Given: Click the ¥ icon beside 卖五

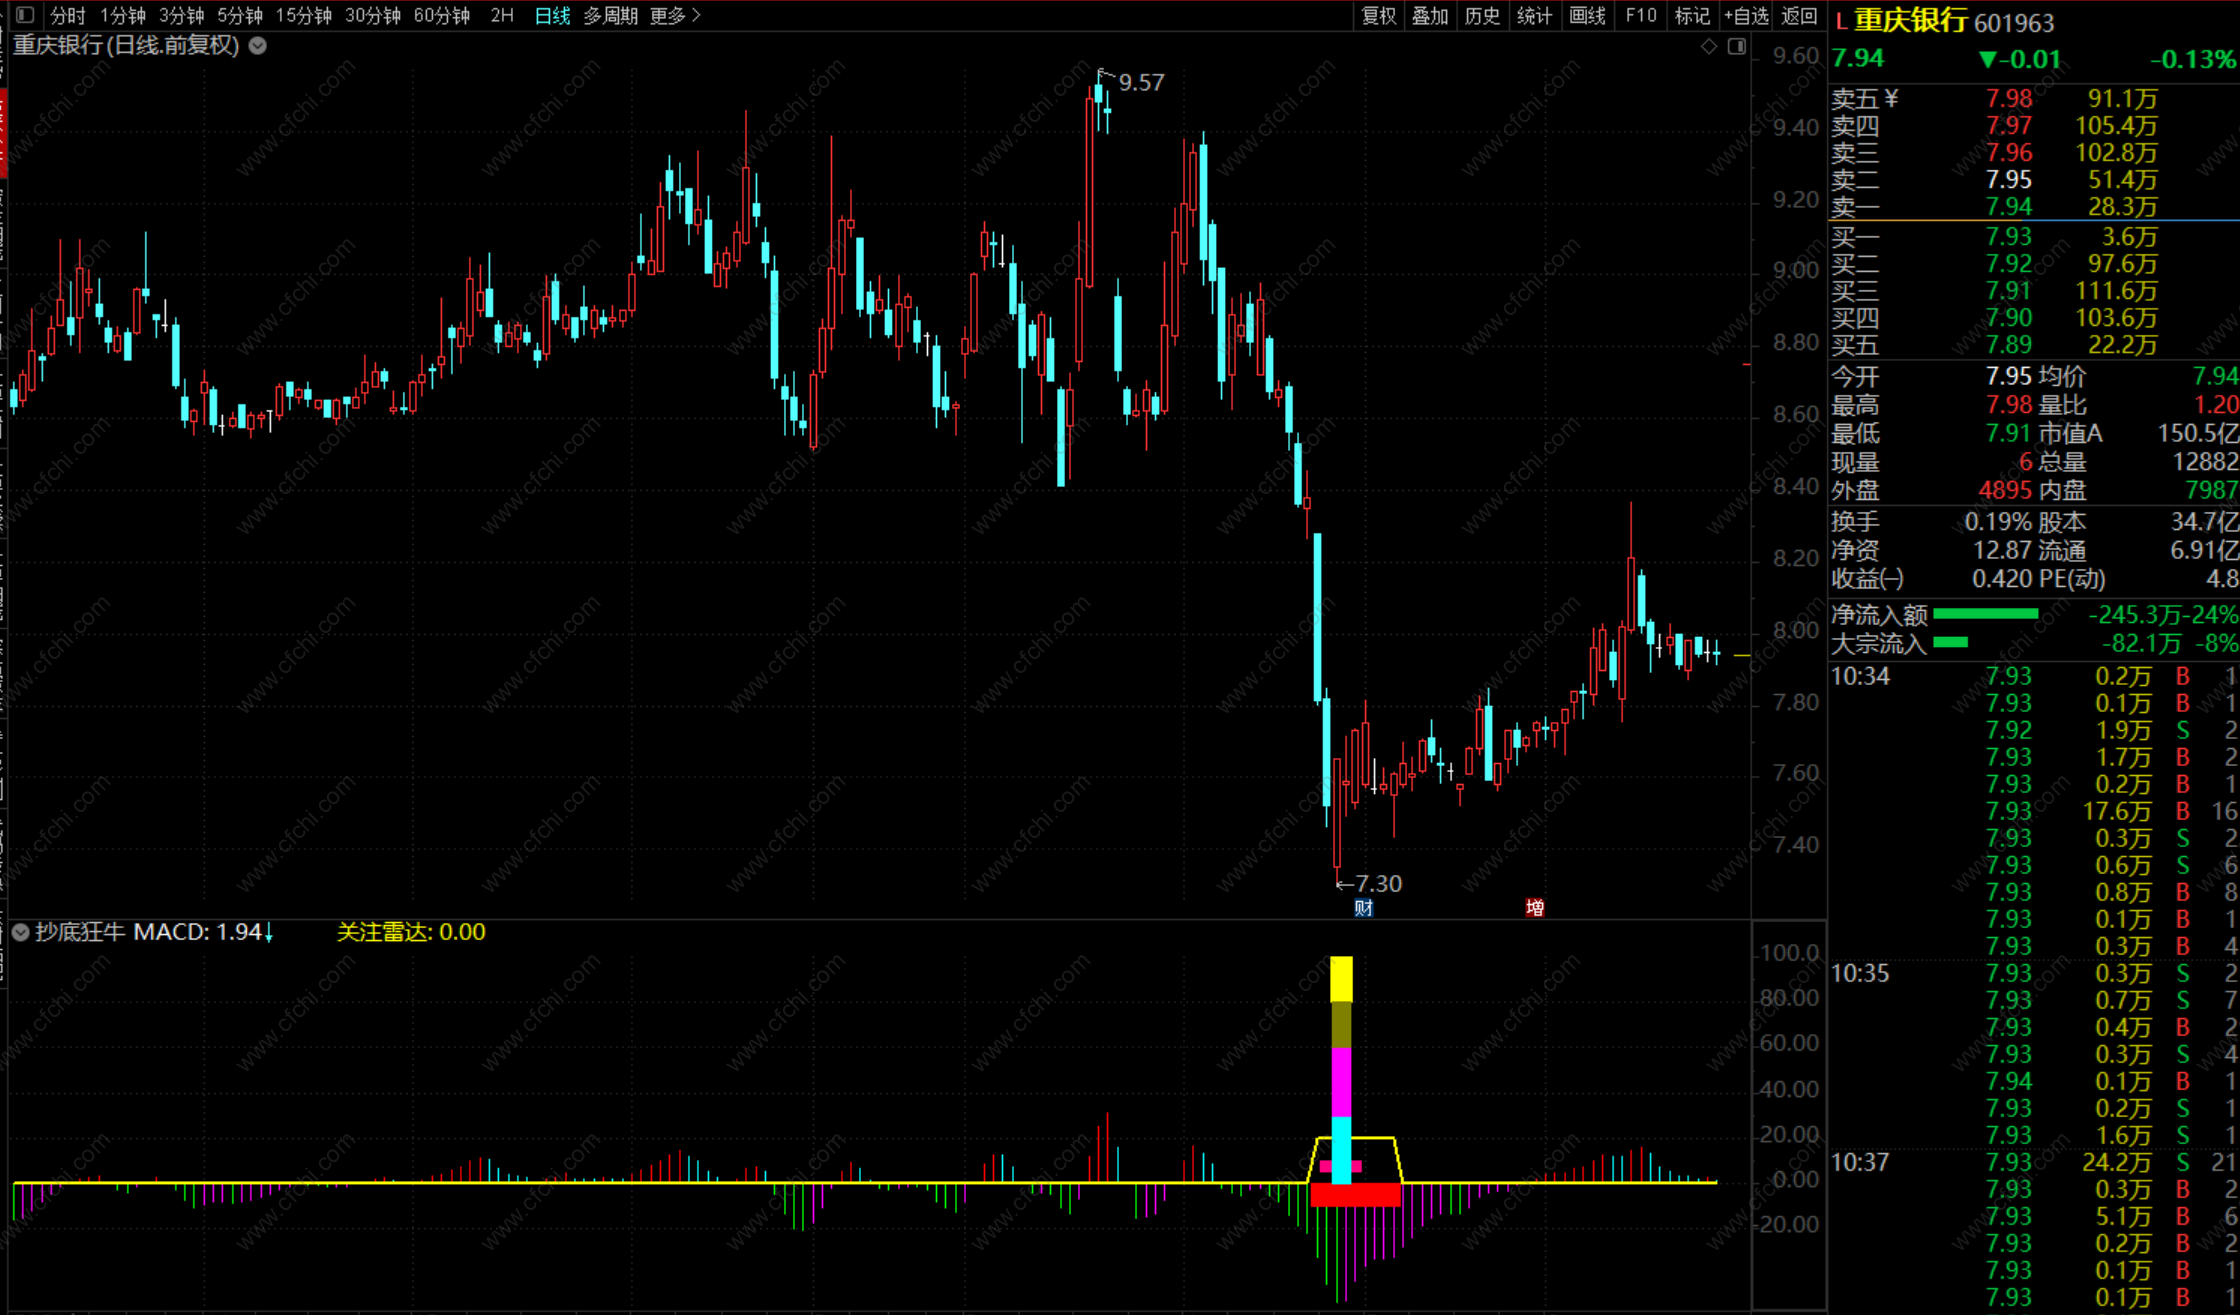Looking at the screenshot, I should [1891, 98].
